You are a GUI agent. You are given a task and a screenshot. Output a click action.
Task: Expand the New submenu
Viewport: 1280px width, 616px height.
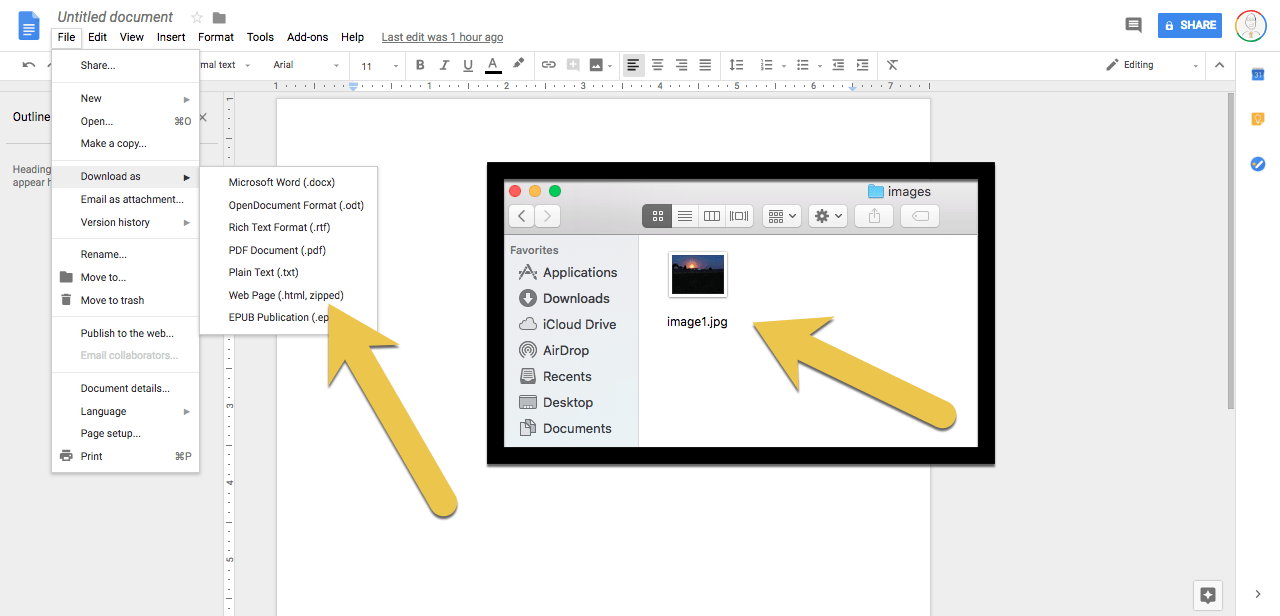(125, 98)
